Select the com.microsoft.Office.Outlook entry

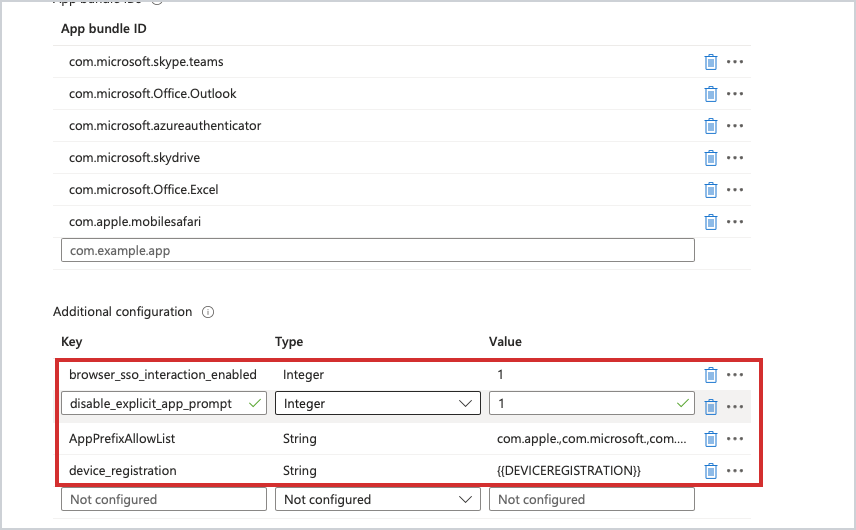[x=153, y=94]
